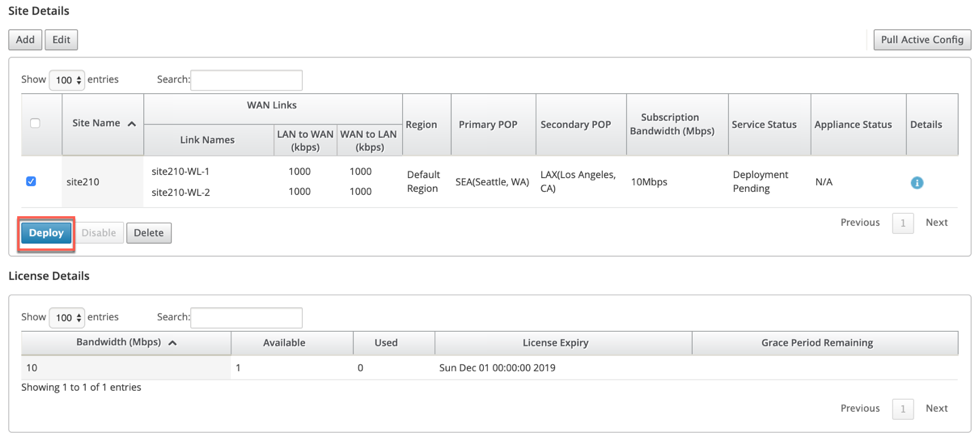The height and width of the screenshot is (435, 974).
Task: Click the Used column header
Action: click(394, 342)
